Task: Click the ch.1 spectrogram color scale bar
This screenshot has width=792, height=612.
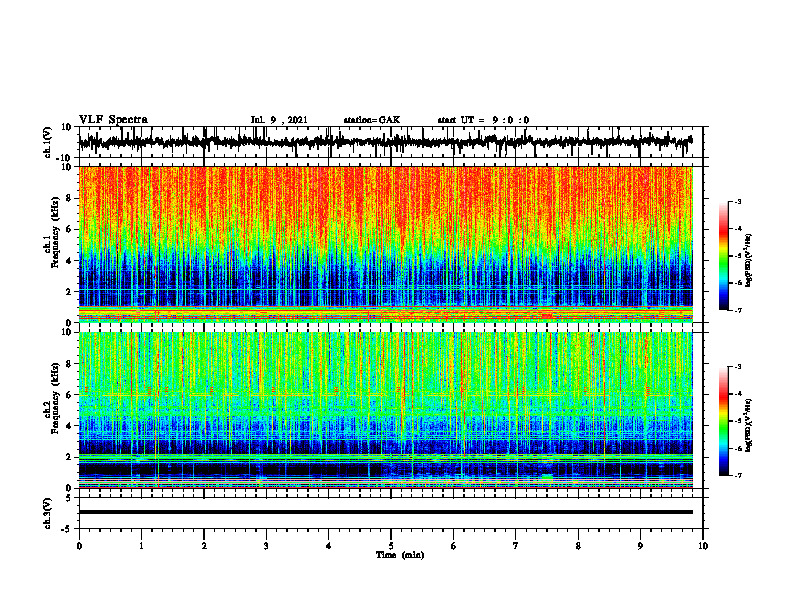Action: pyautogui.click(x=723, y=256)
